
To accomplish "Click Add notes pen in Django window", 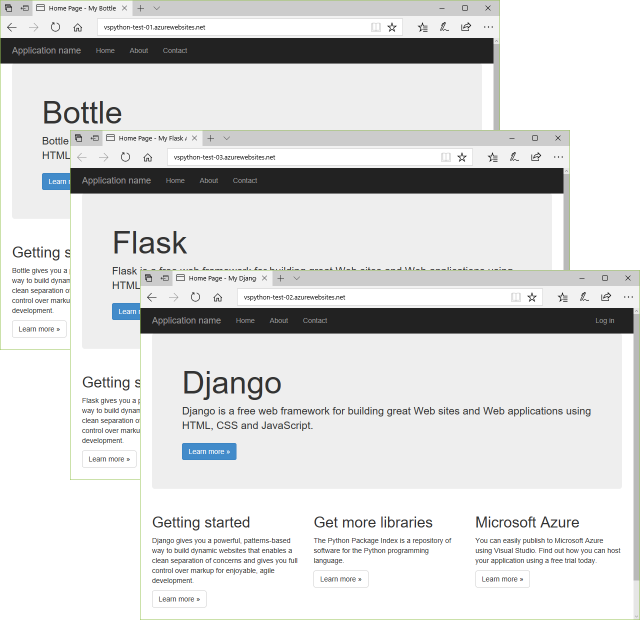I will (584, 297).
